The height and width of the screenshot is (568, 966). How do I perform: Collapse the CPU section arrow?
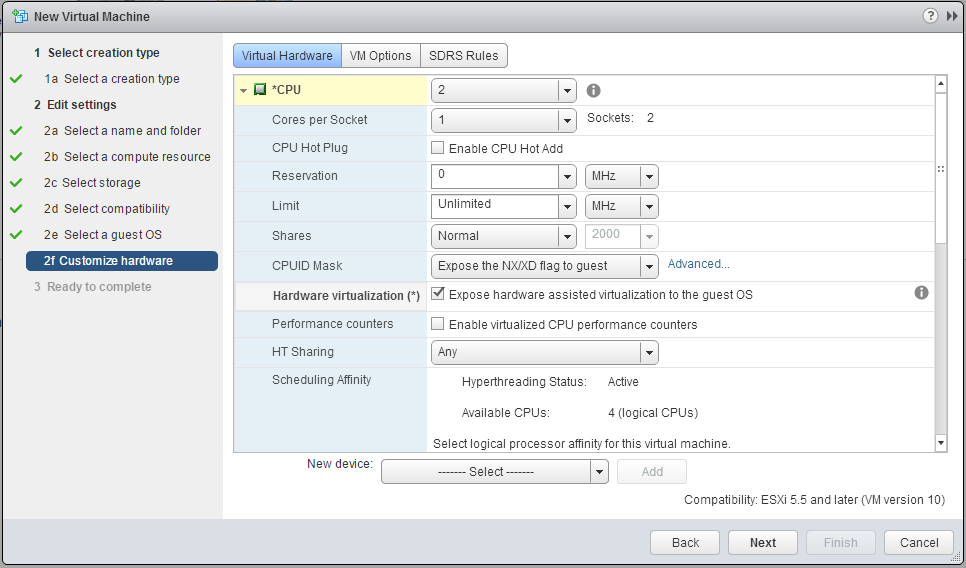coord(244,91)
